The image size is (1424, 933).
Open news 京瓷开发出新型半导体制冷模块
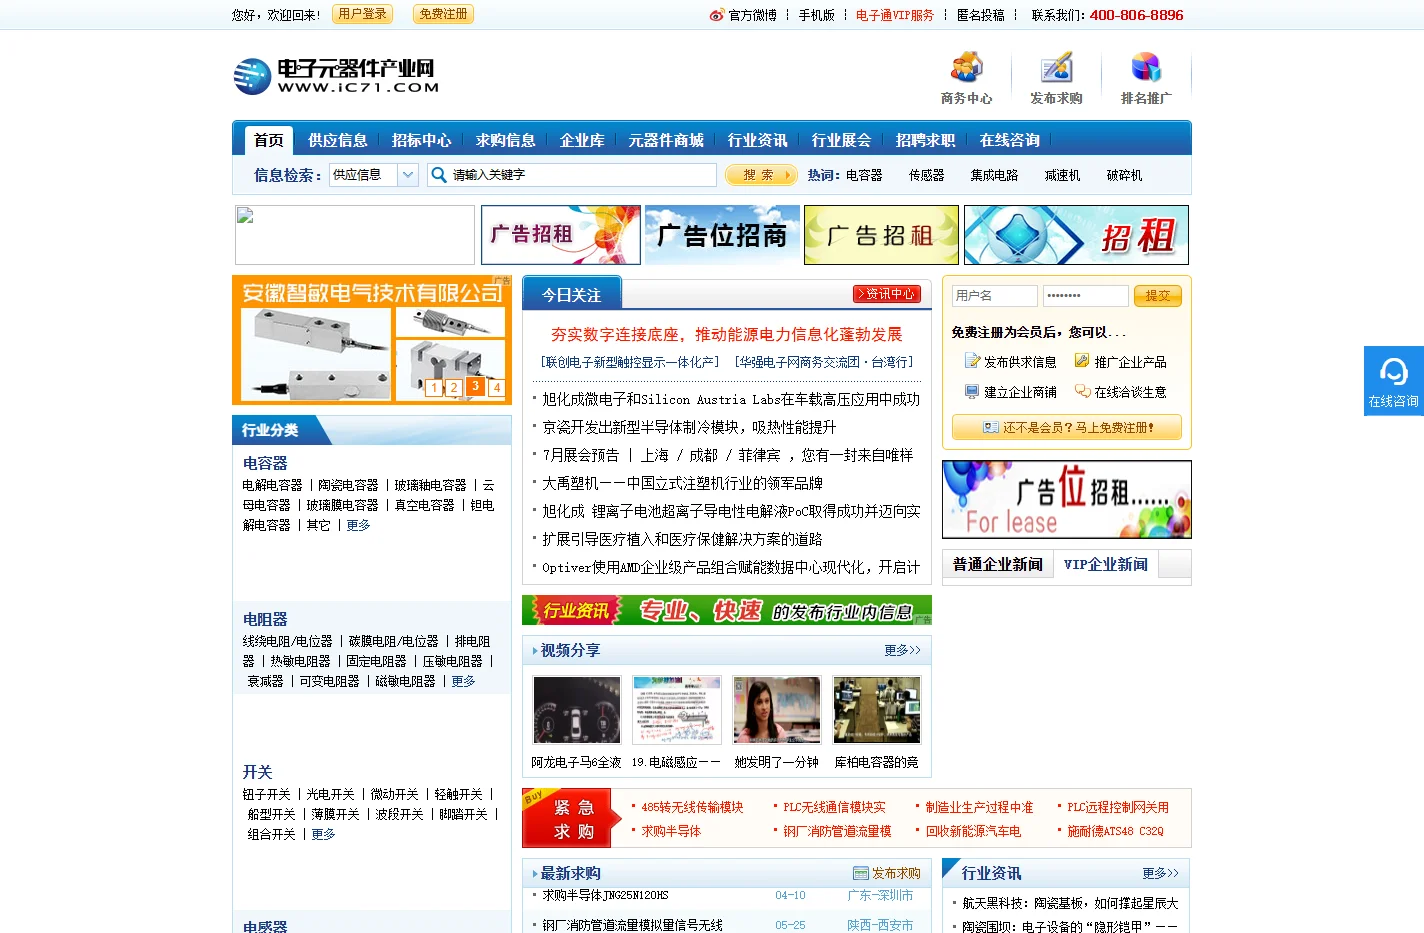coord(689,427)
